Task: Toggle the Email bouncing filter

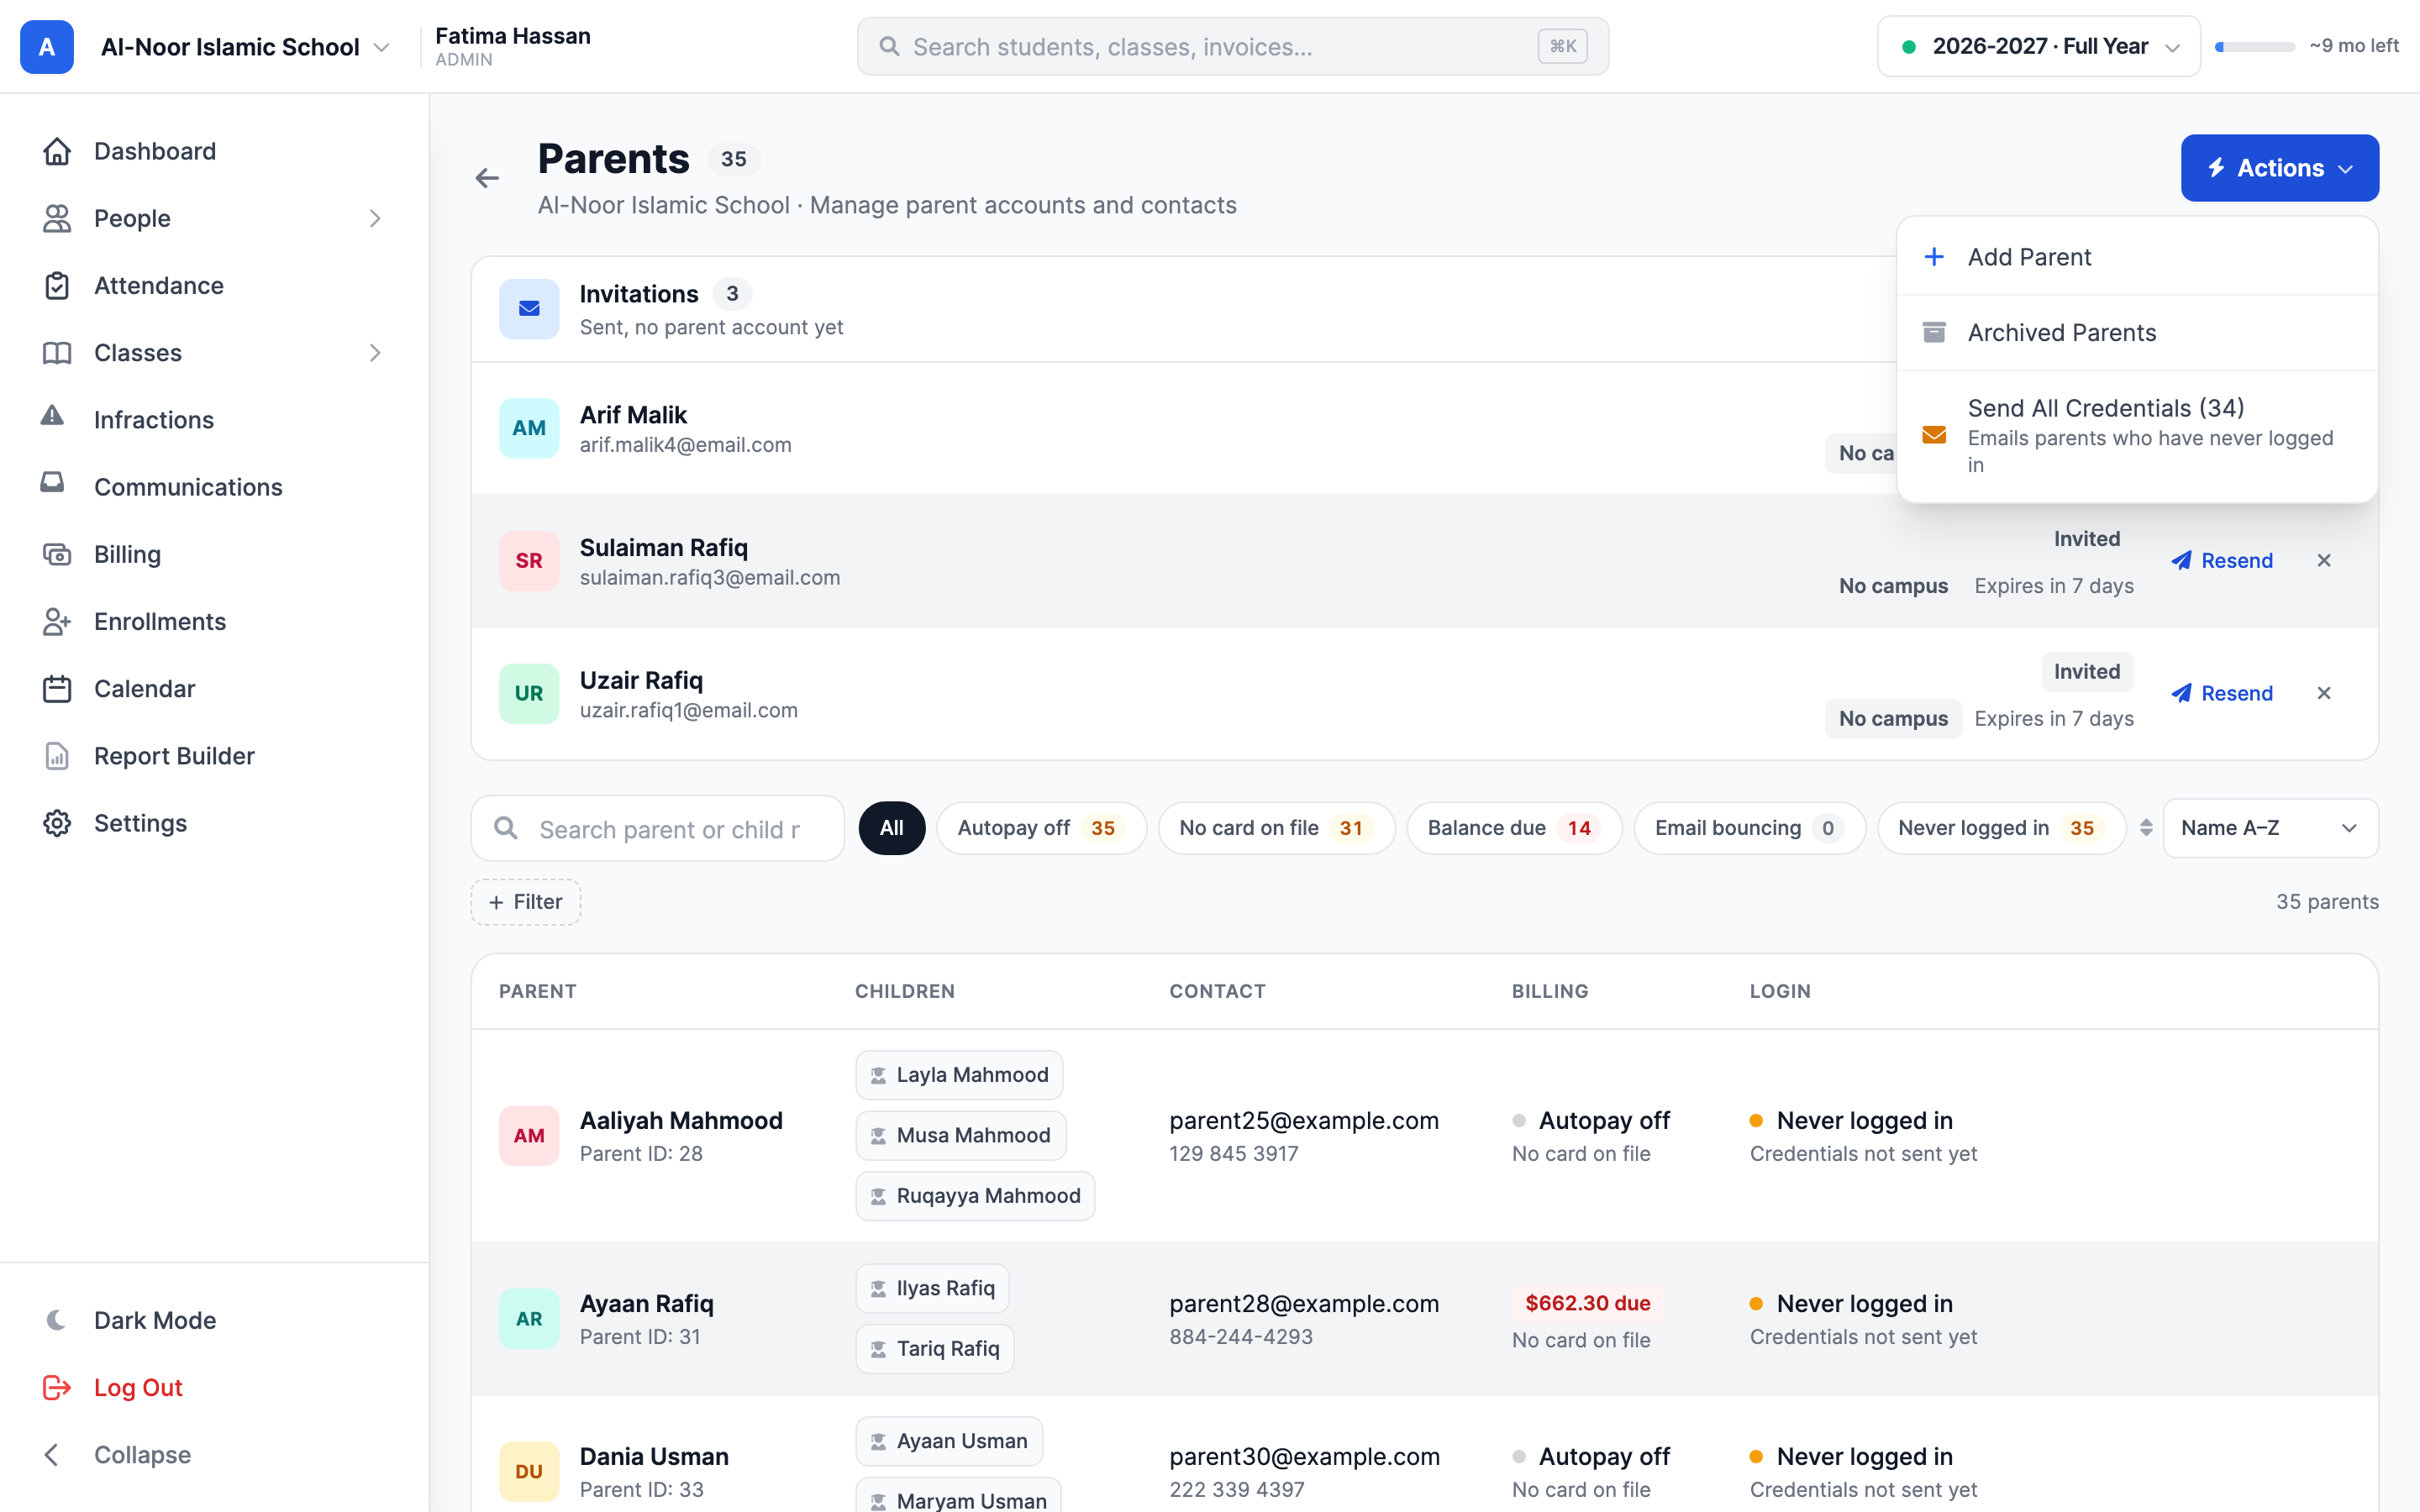Action: 1749,828
